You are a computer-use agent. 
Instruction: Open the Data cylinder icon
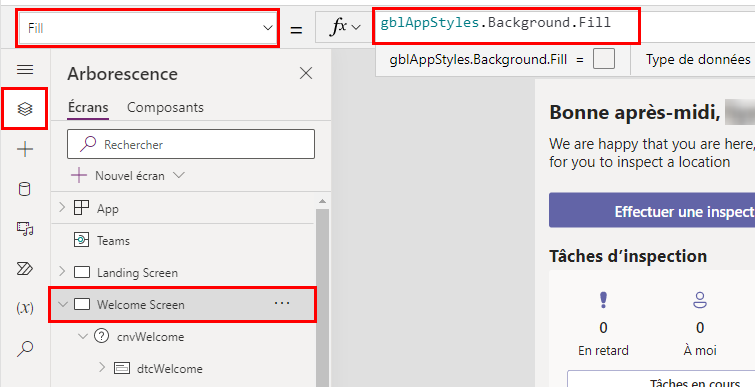(25, 189)
